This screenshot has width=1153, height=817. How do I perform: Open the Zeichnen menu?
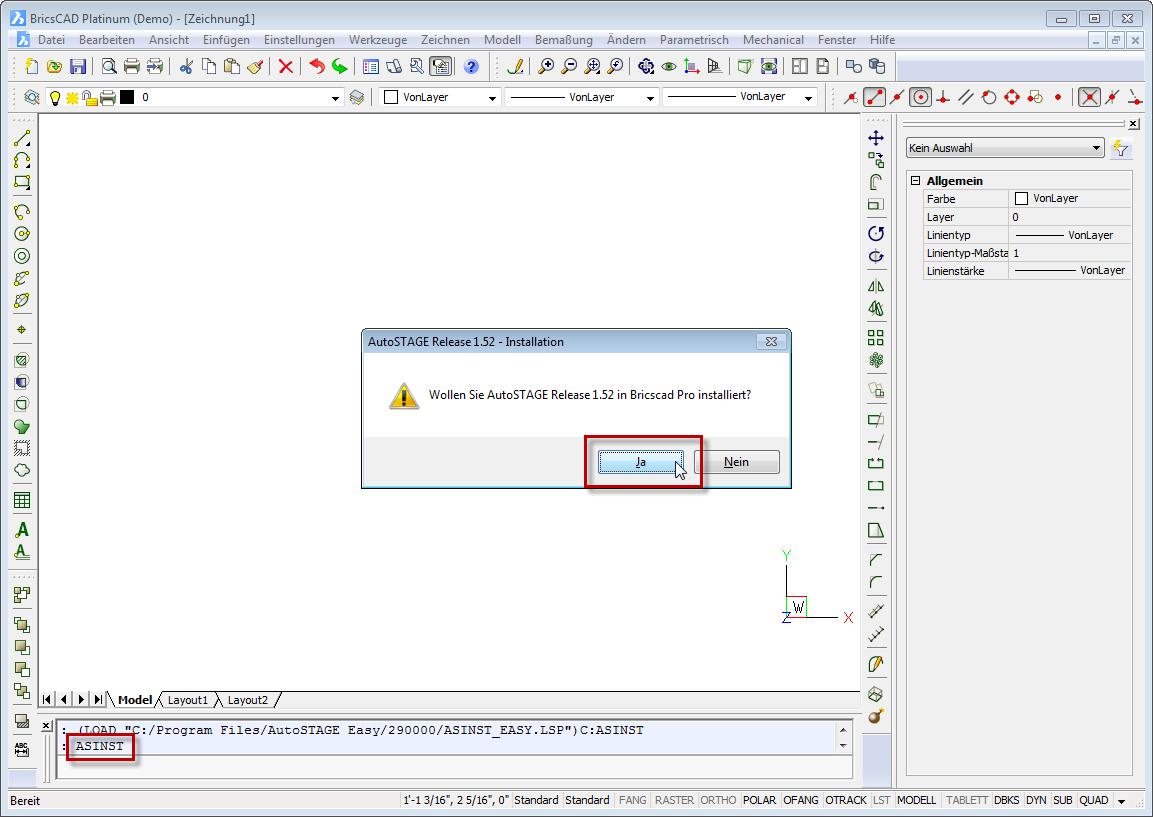pos(445,40)
